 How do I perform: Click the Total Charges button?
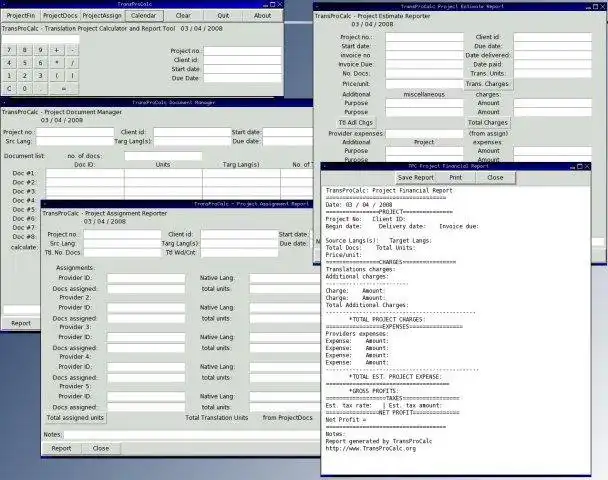point(487,123)
